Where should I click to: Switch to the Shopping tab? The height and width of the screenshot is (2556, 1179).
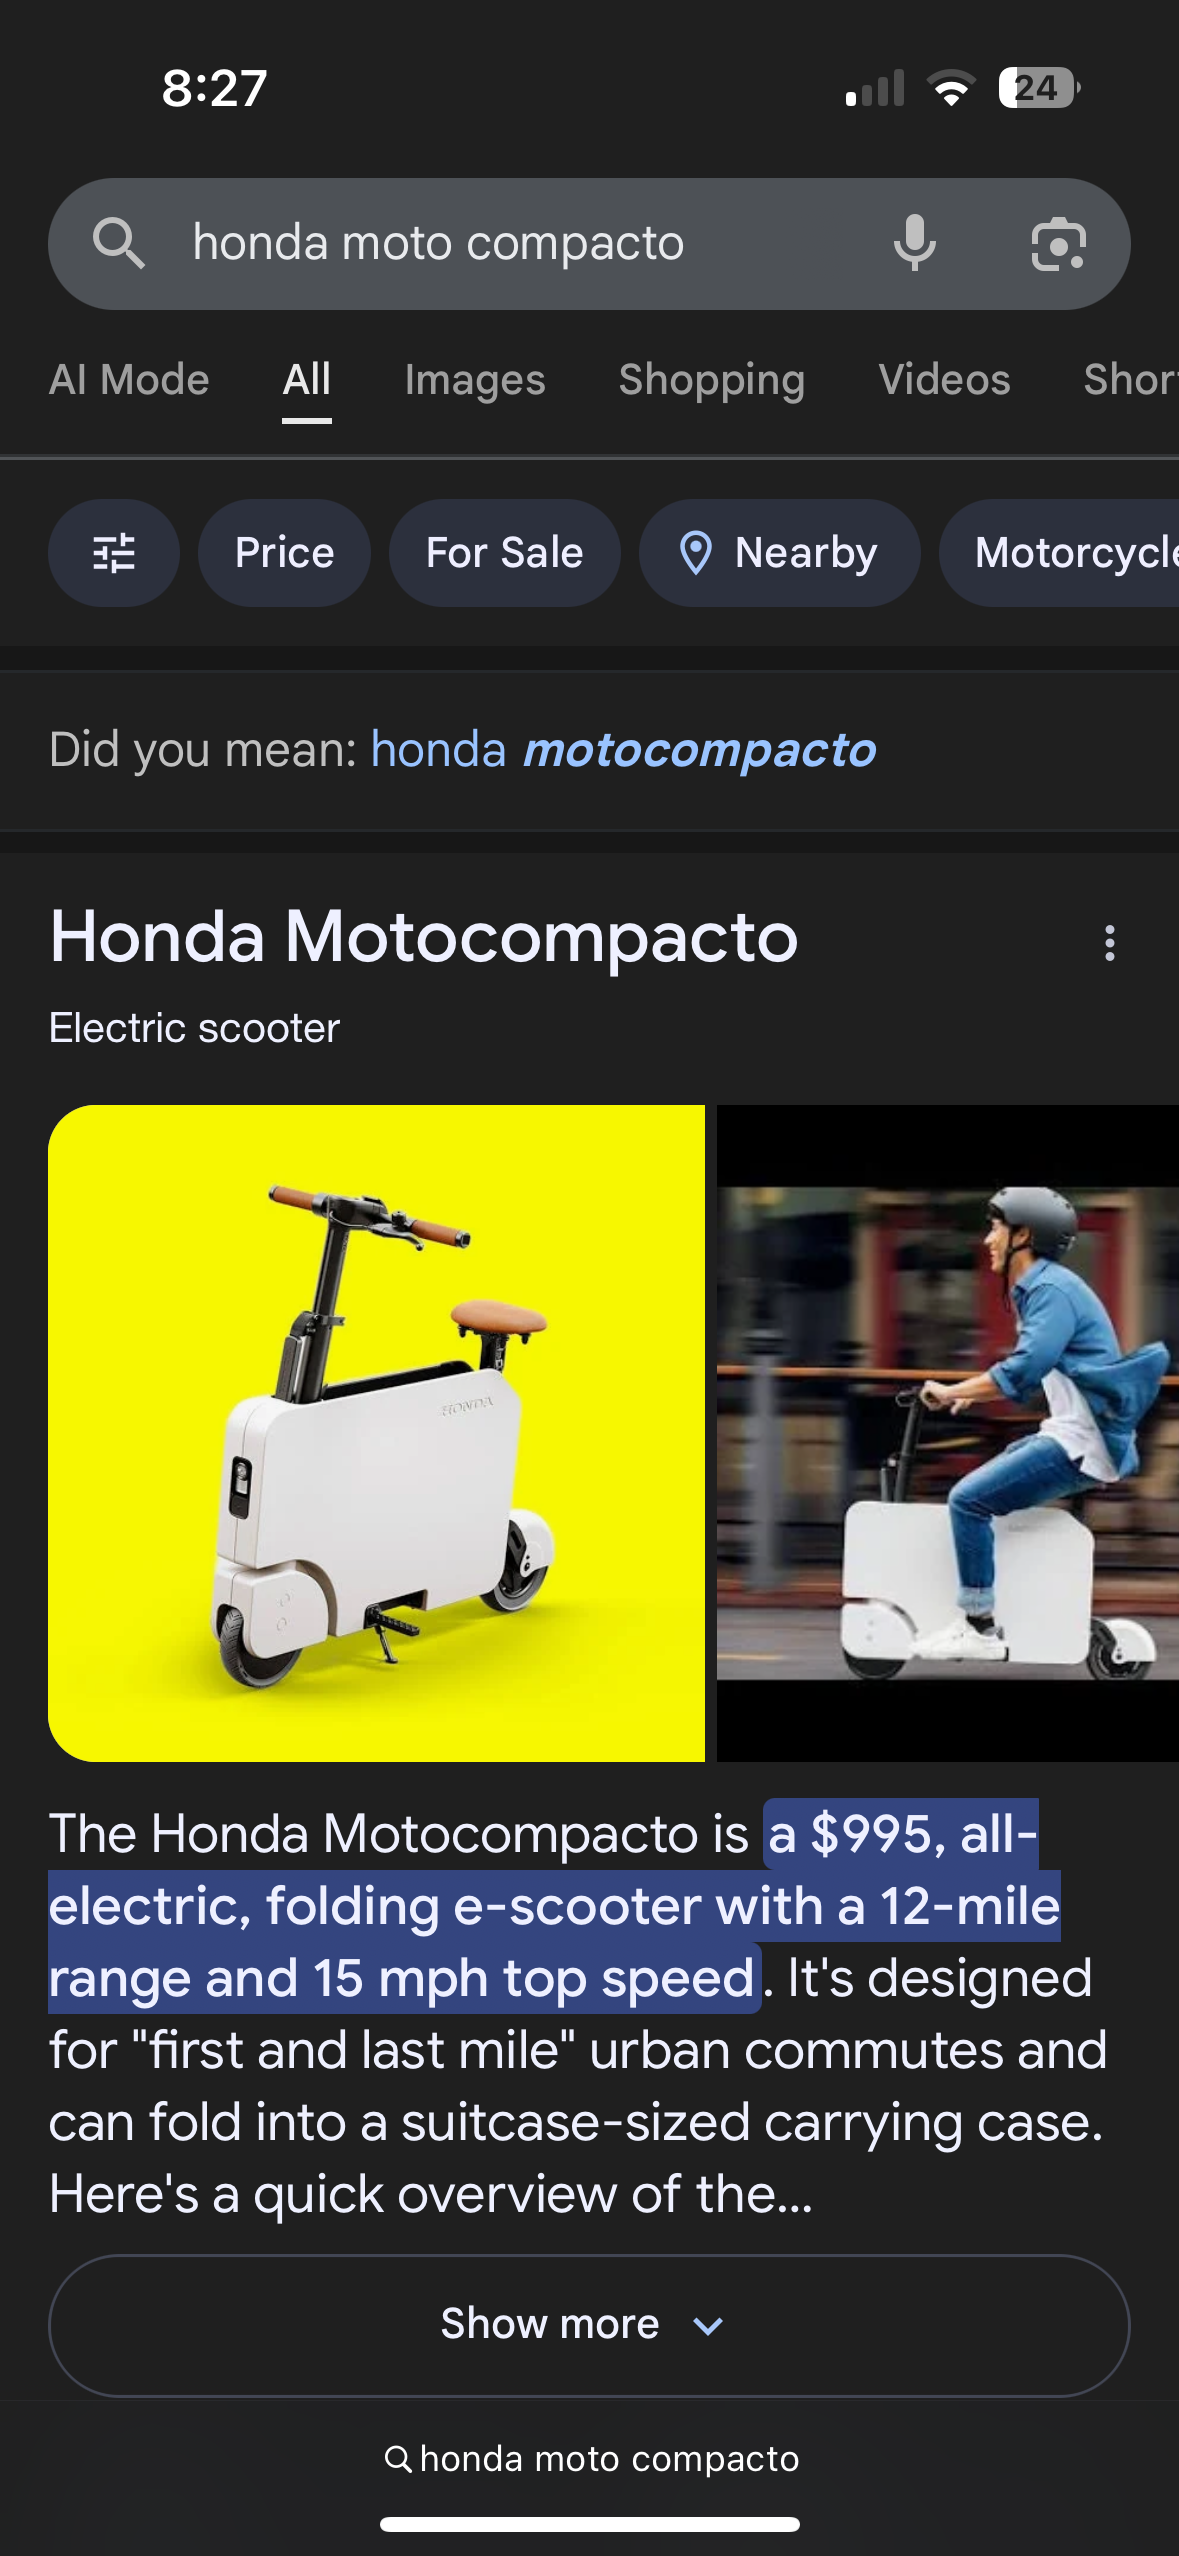[x=712, y=380]
